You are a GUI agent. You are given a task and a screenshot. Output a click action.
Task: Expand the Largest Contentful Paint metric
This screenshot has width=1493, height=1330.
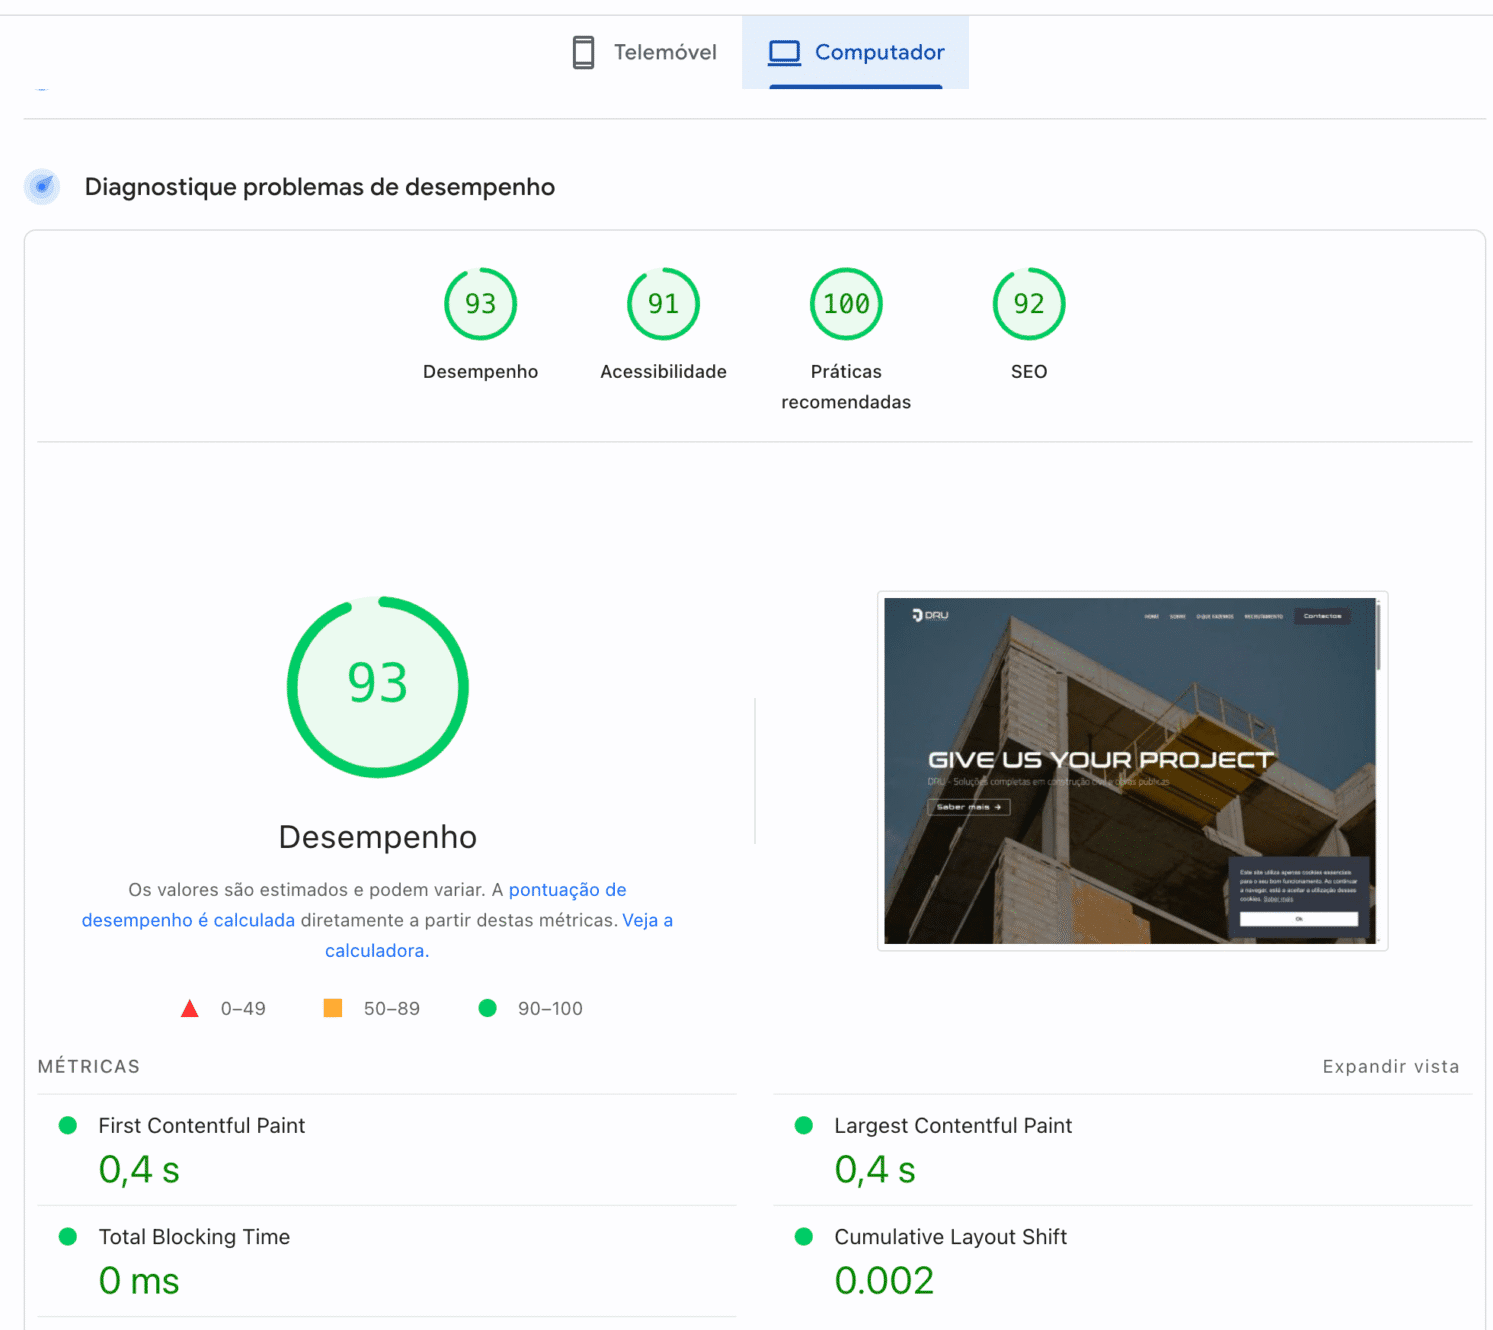[952, 1125]
